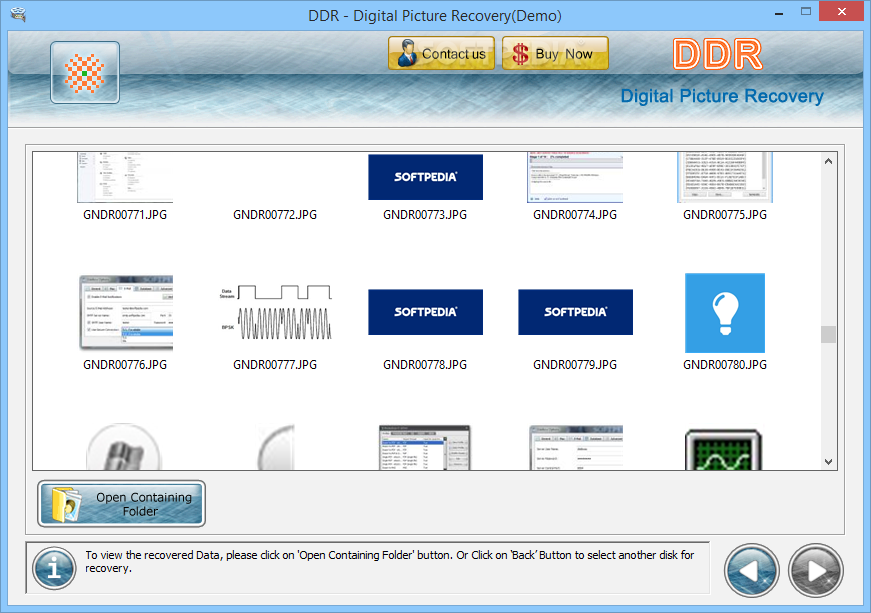Select thumbnail of GNDR00774.JPG
871x613 pixels.
coord(575,177)
